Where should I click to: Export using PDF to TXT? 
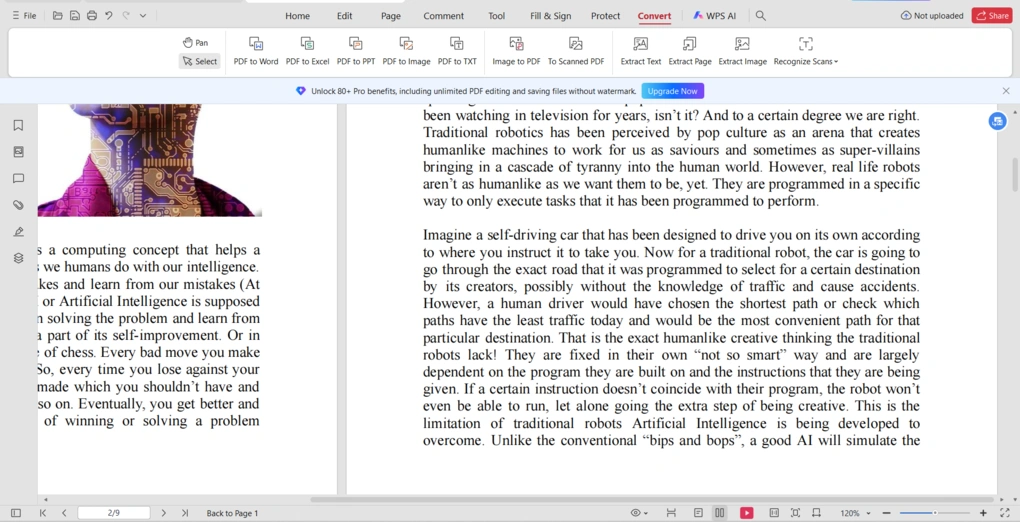[x=457, y=51]
